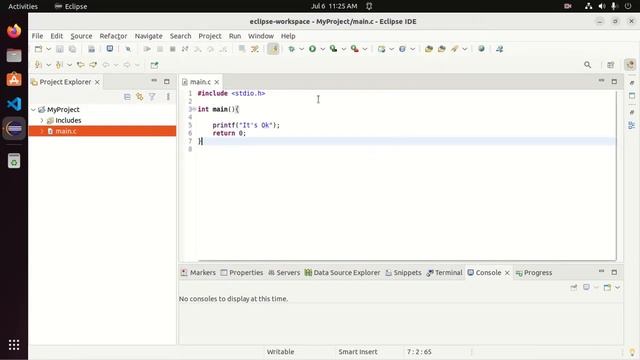Screen dimensions: 640x360
Task: Click the green Run button in toolbar
Action: (x=312, y=49)
